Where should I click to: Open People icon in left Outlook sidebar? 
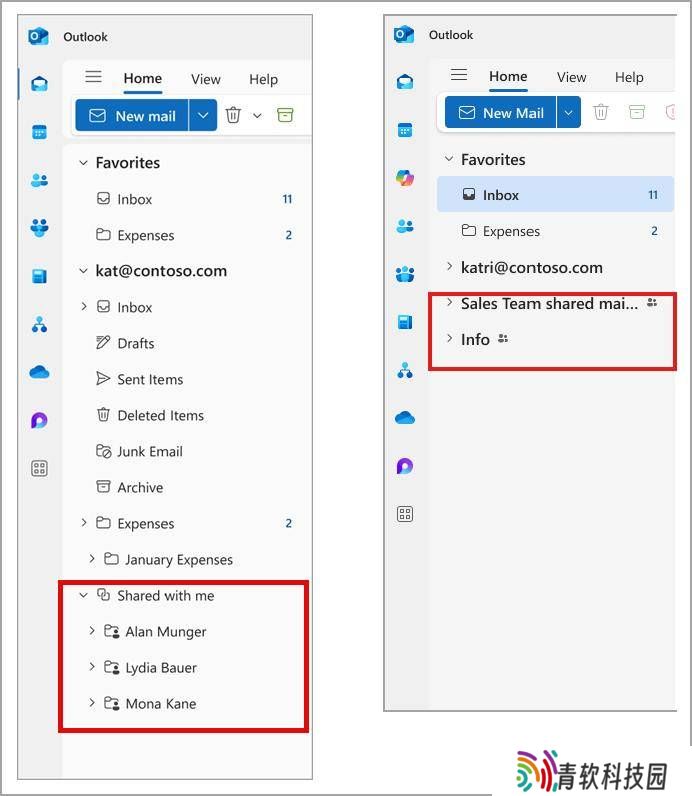40,180
